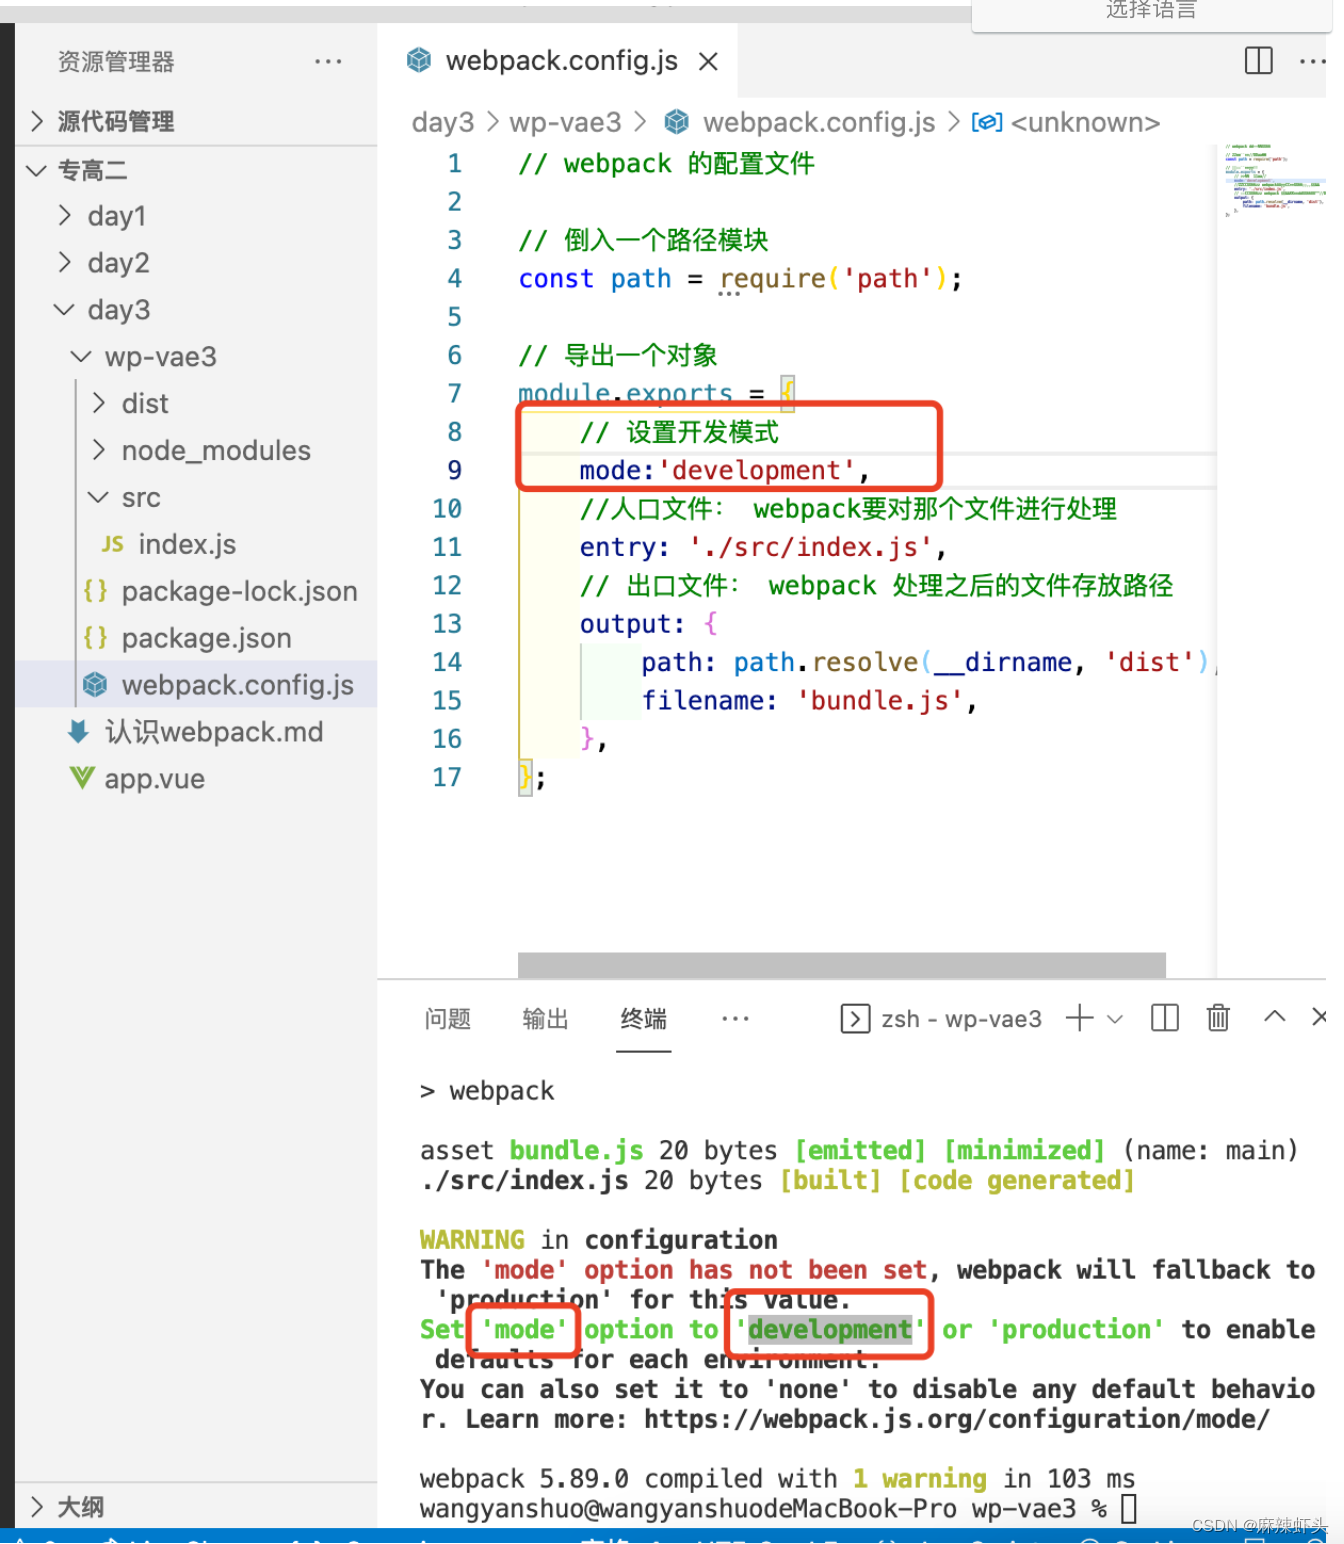The height and width of the screenshot is (1544, 1344).
Task: Click line number 9 in gutter
Action: (454, 470)
